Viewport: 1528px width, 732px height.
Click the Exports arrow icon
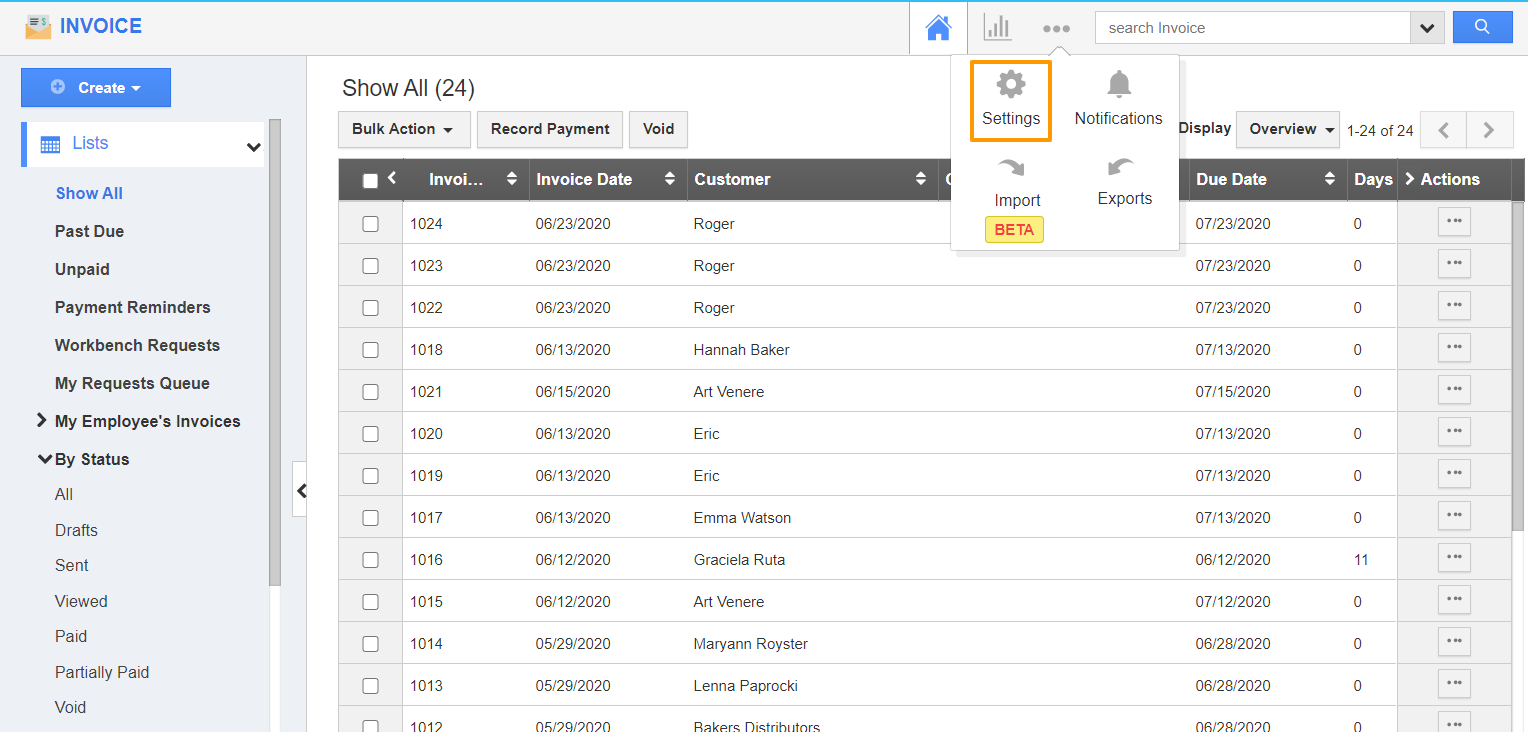coord(1124,167)
